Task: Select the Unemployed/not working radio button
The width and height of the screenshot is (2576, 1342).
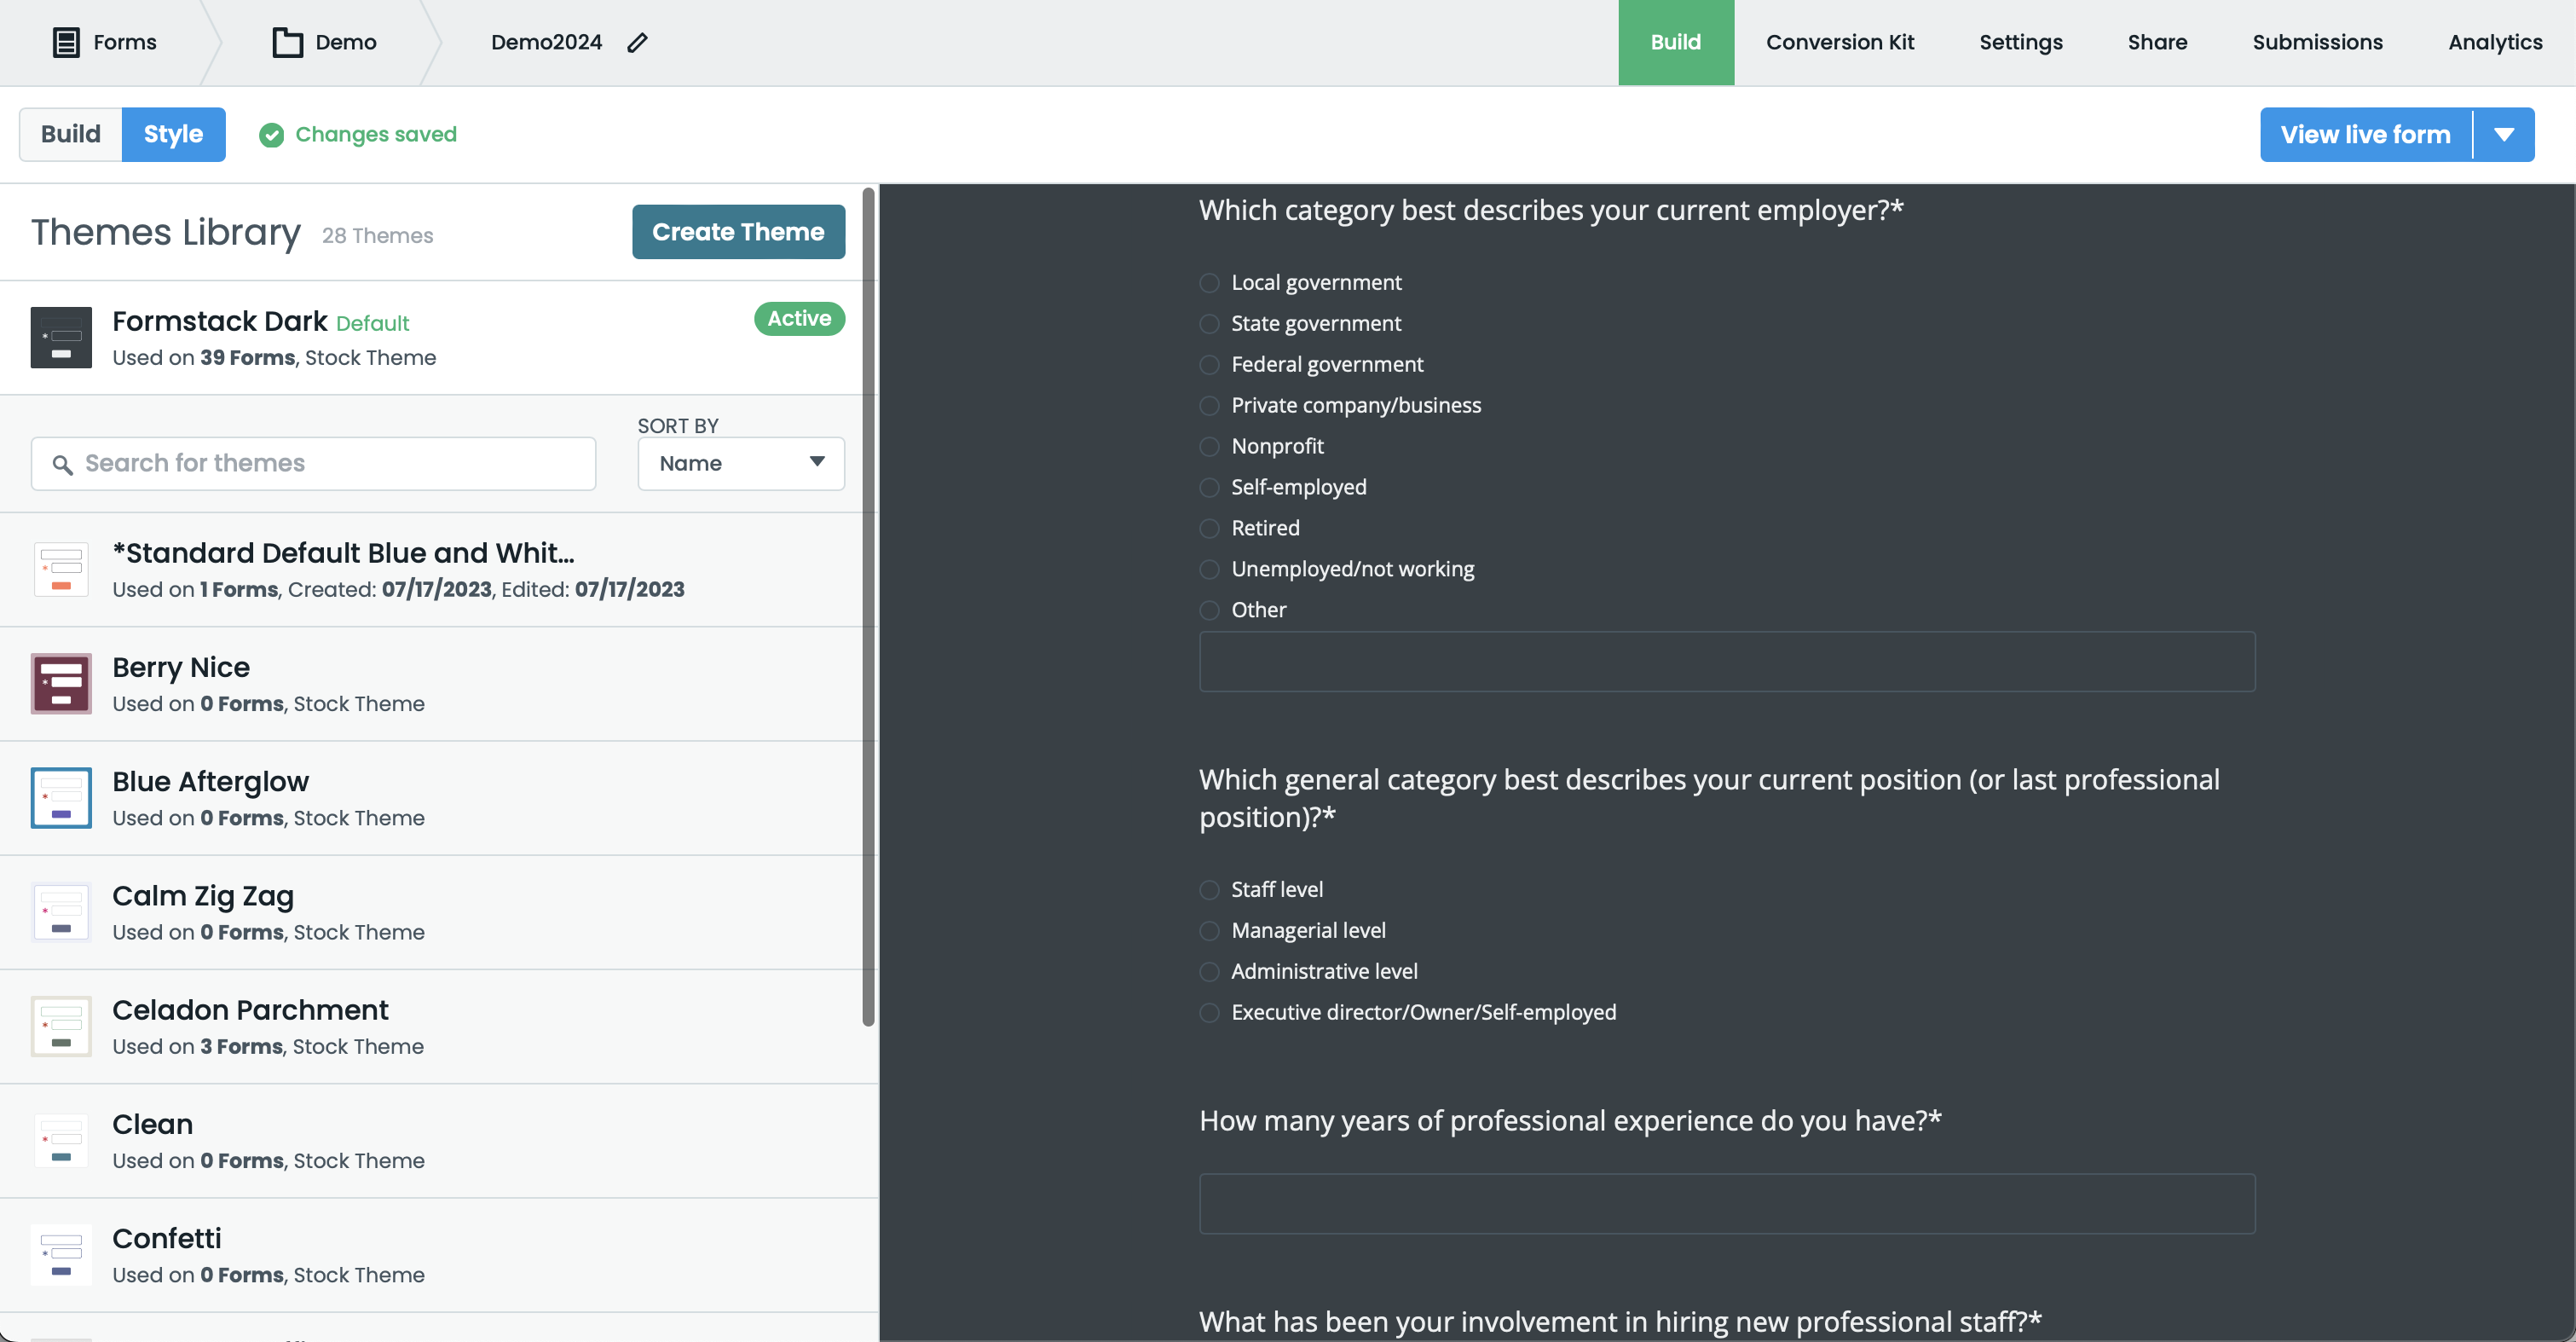Action: [x=1209, y=569]
